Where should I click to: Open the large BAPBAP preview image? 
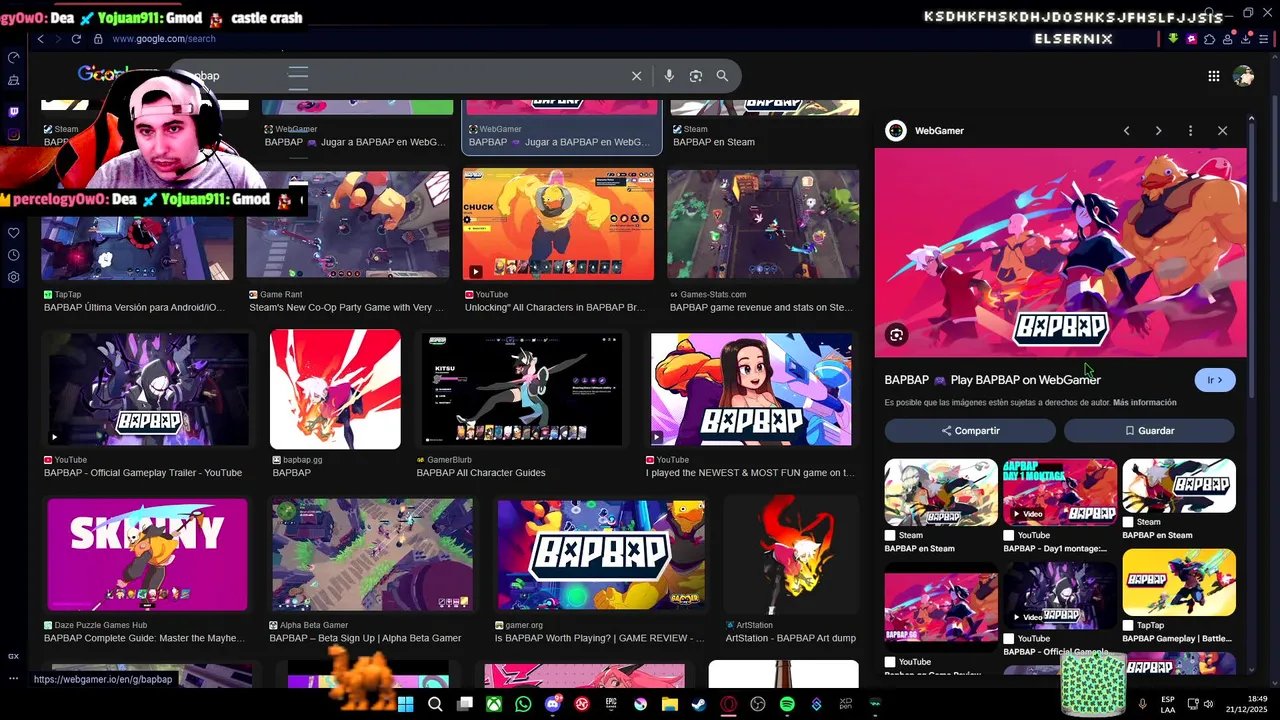pyautogui.click(x=1061, y=253)
